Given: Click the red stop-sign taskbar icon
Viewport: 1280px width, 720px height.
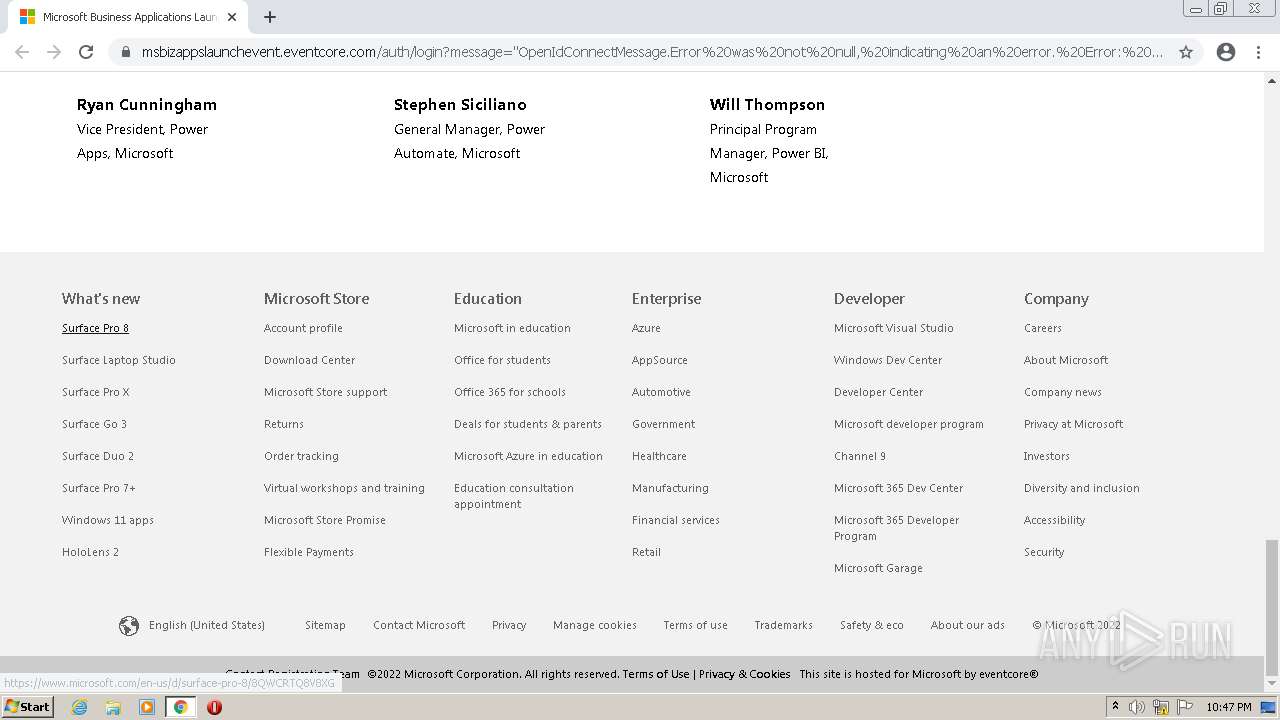Looking at the screenshot, I should [214, 707].
